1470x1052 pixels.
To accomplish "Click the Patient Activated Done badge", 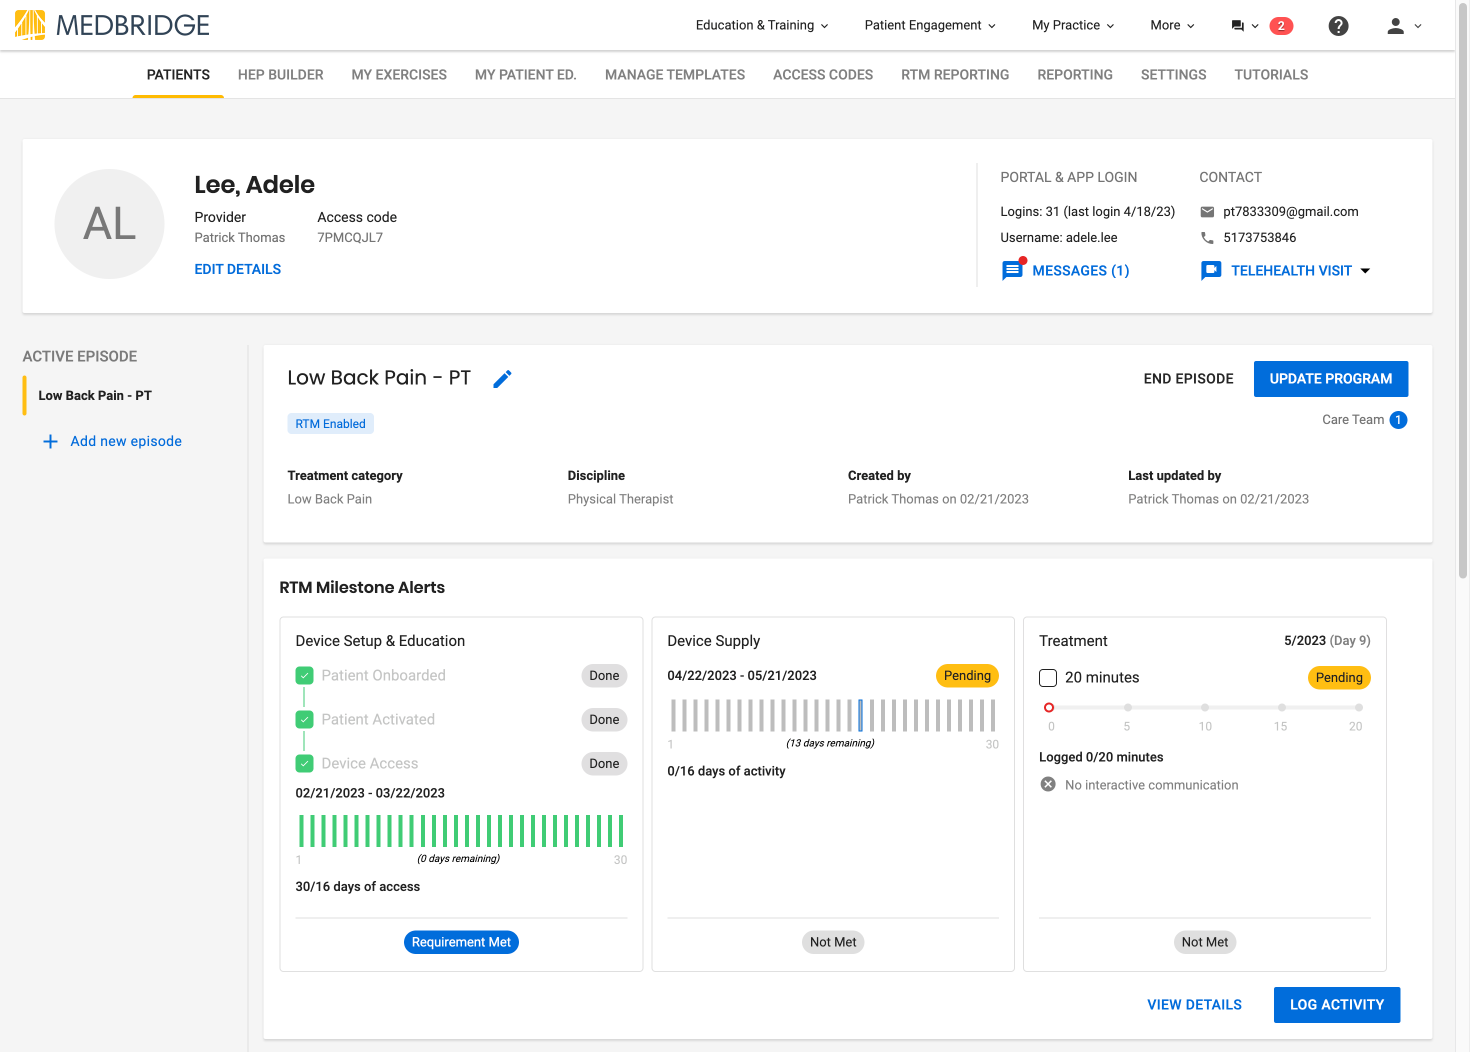I will 604,720.
